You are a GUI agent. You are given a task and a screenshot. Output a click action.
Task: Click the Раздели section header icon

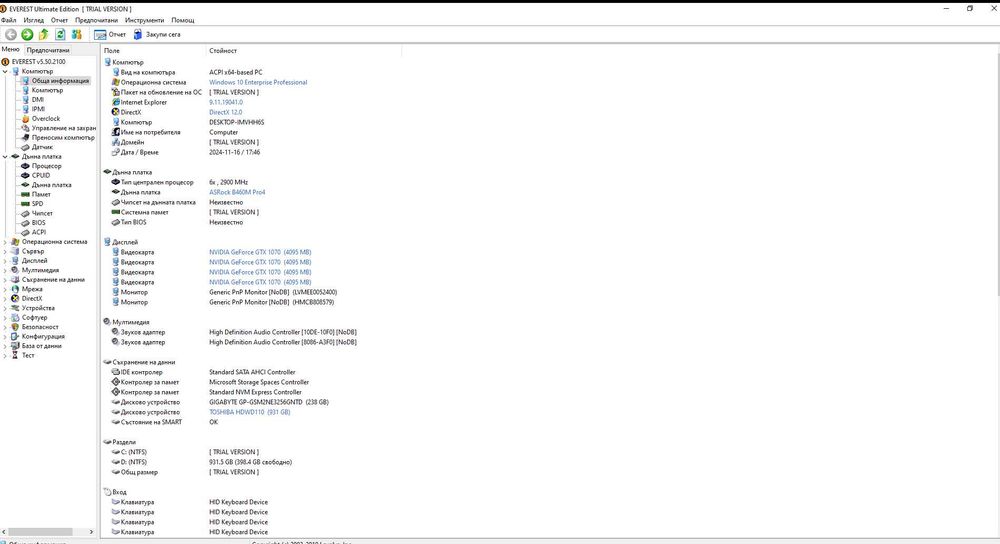pos(107,442)
